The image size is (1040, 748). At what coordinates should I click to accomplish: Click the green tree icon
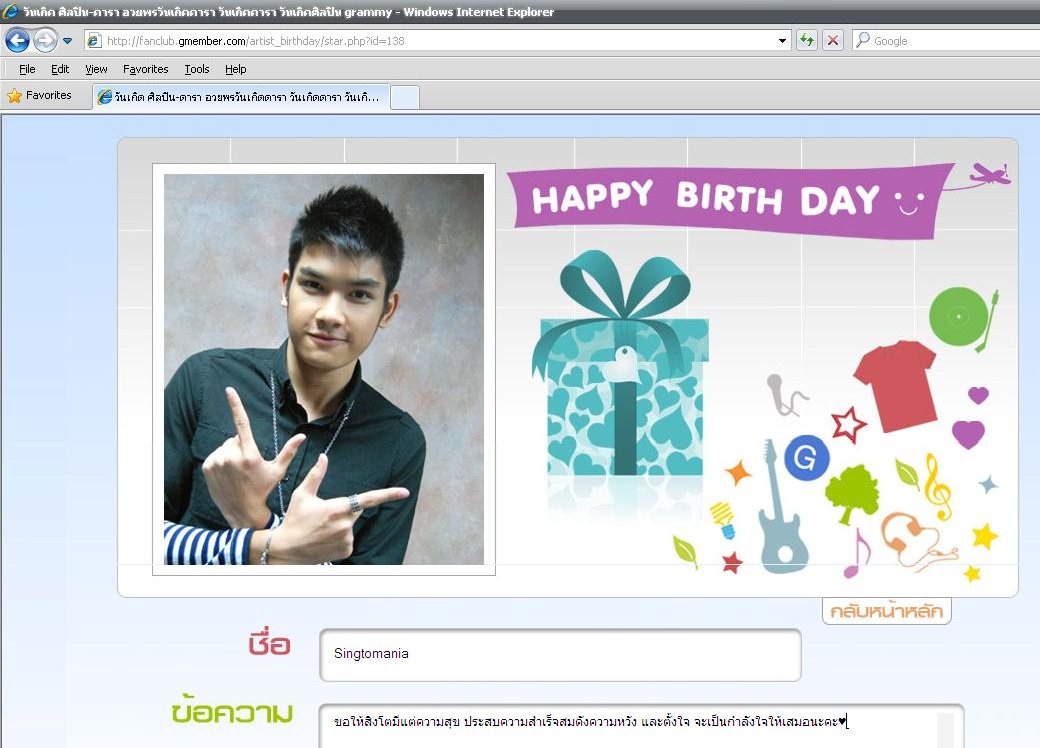click(852, 493)
